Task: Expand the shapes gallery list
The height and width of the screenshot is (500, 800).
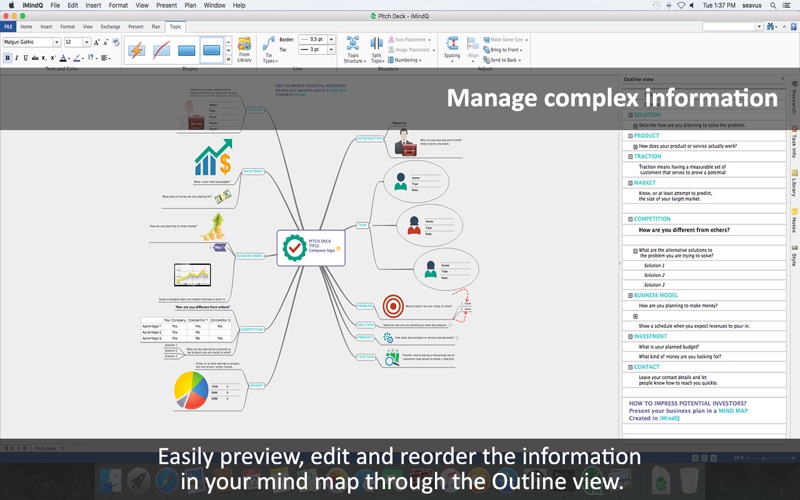Action: point(229,60)
